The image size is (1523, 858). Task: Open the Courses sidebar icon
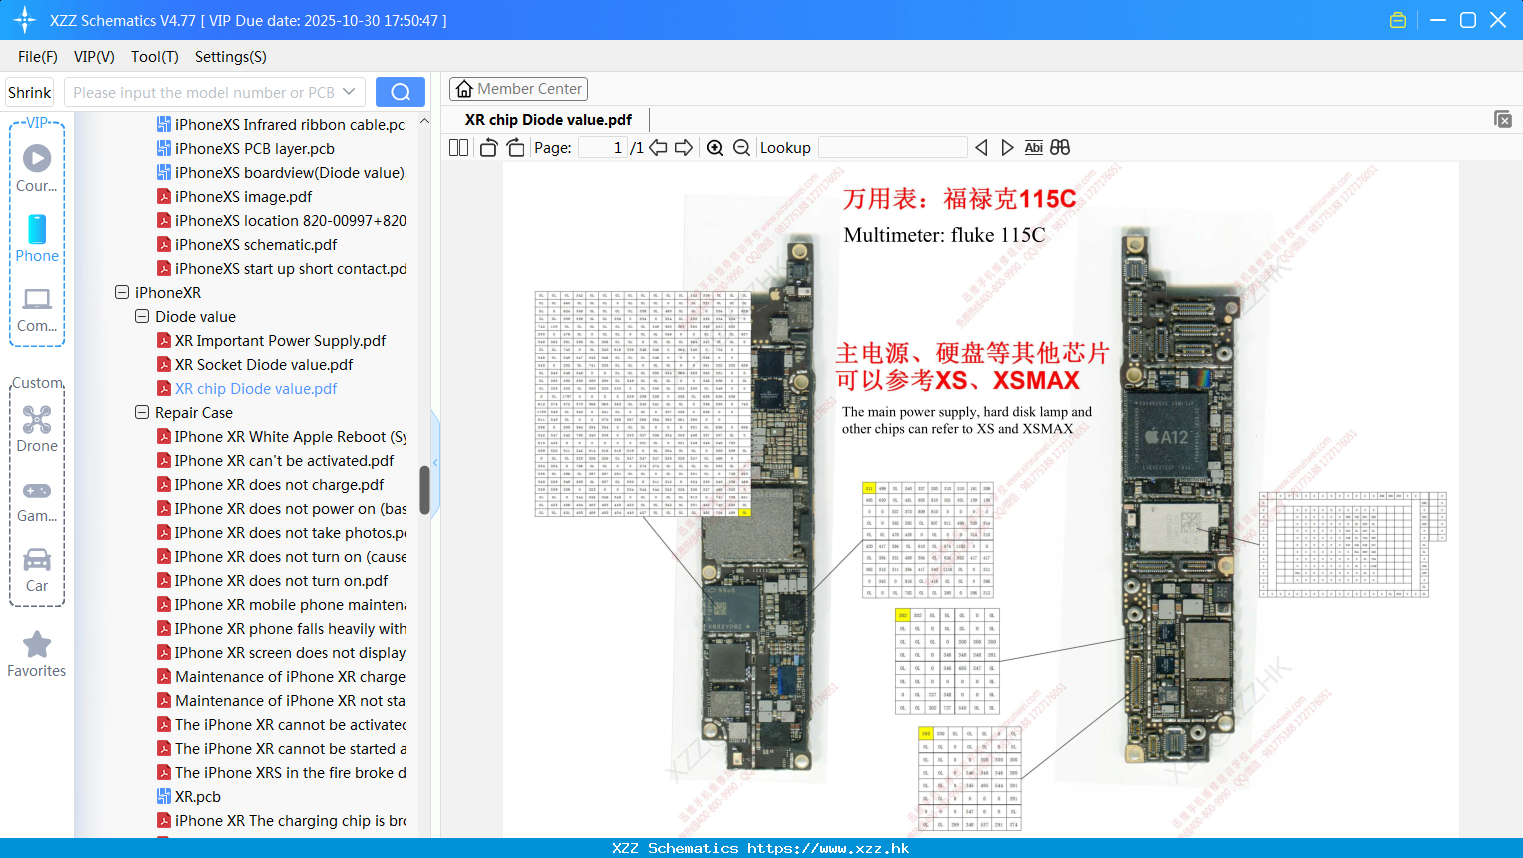click(x=37, y=168)
